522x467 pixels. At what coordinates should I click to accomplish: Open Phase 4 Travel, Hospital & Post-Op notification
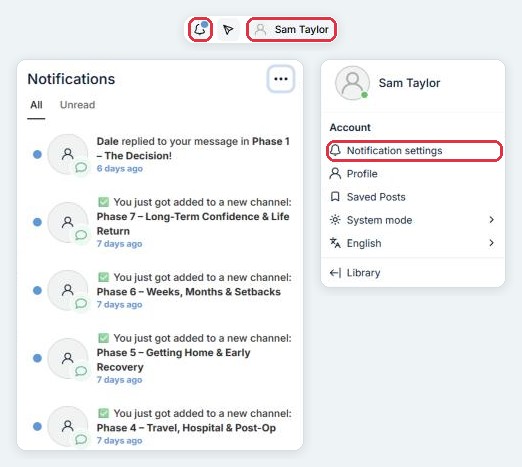click(x=160, y=426)
